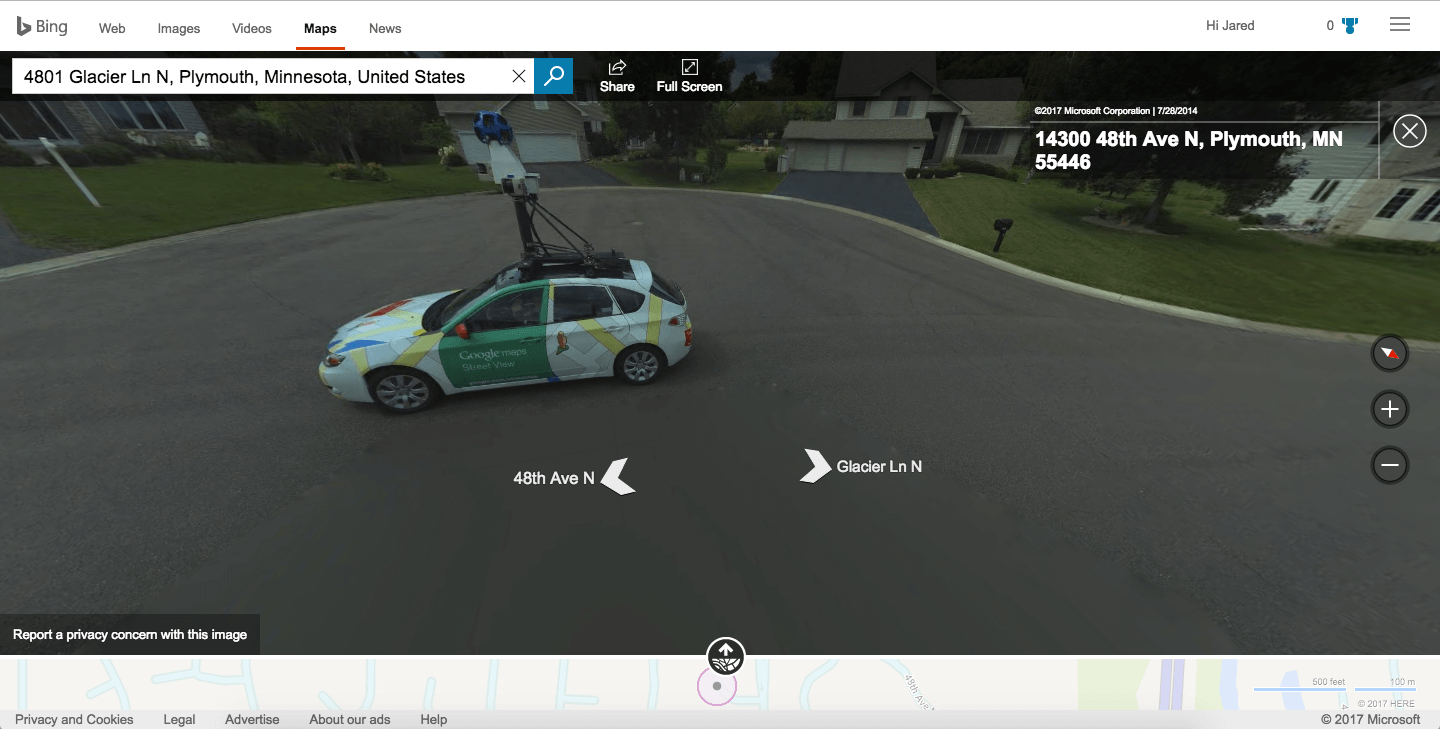Open the Videos section

point(251,28)
